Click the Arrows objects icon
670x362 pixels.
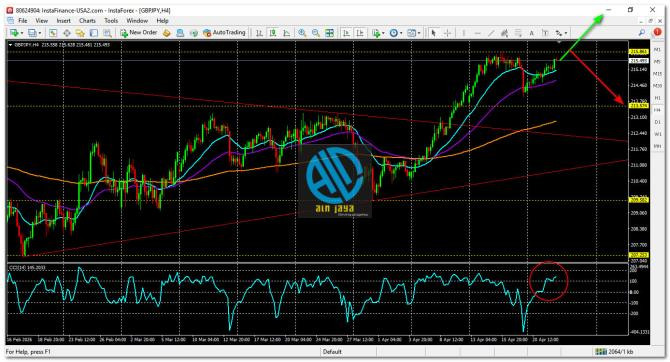click(x=558, y=33)
